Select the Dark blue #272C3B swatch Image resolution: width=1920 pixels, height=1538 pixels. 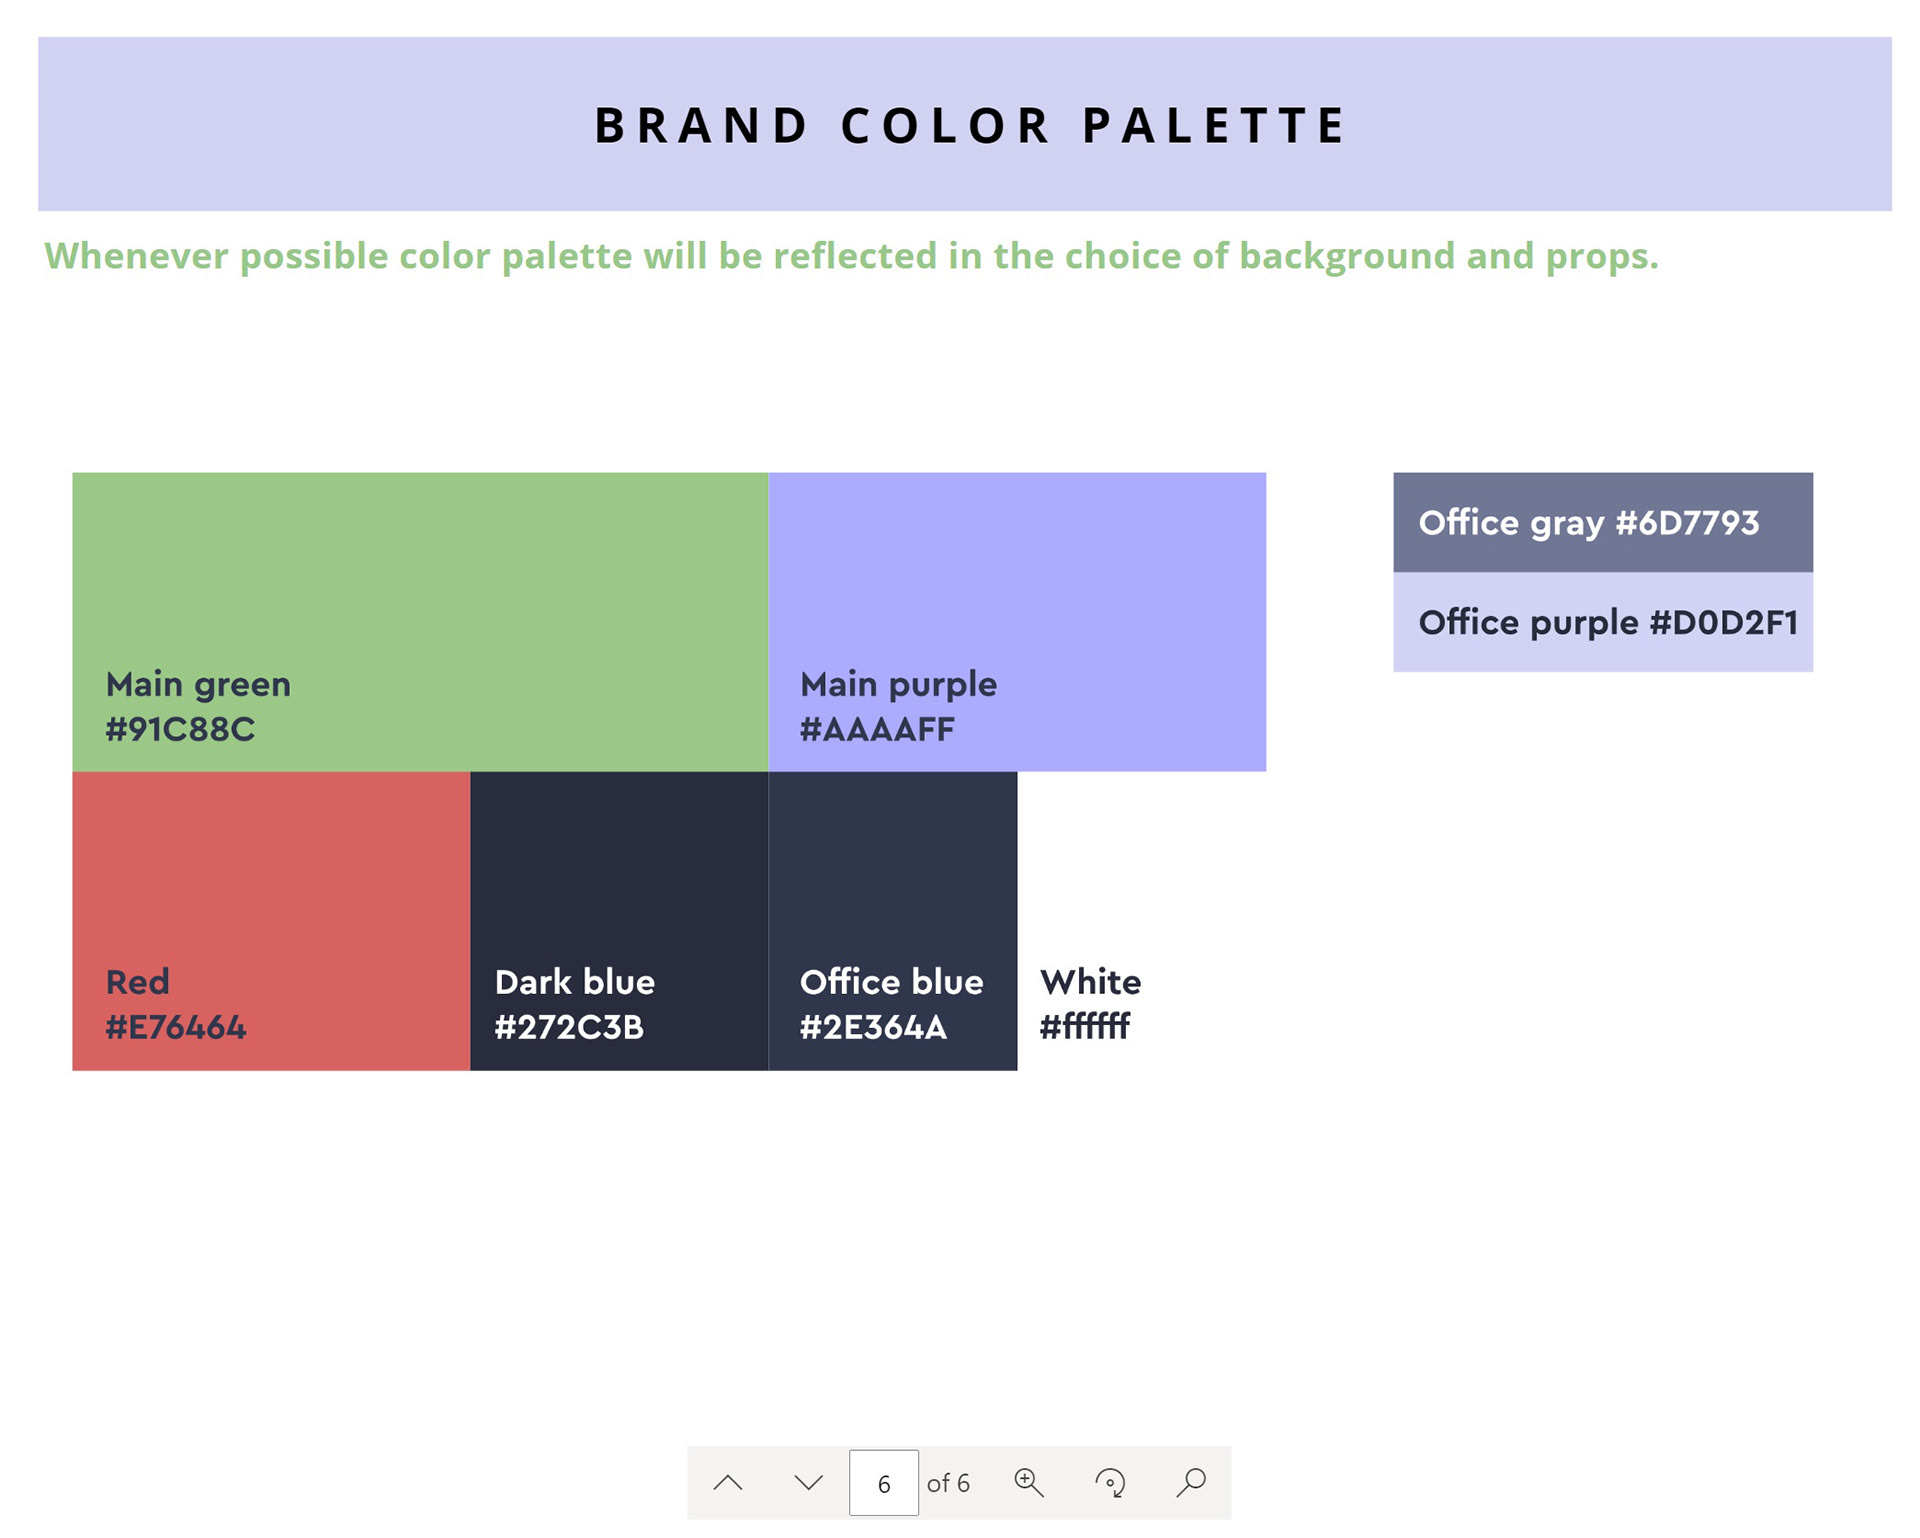click(x=619, y=921)
